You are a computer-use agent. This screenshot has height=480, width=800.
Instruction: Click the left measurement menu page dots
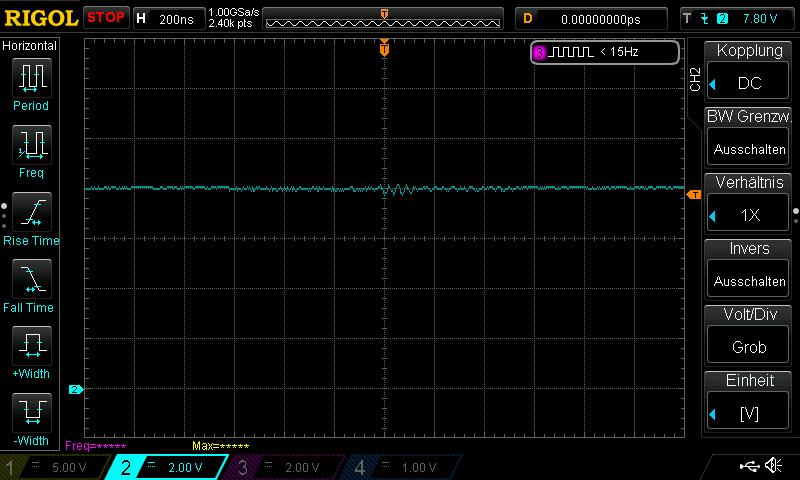coord(4,216)
